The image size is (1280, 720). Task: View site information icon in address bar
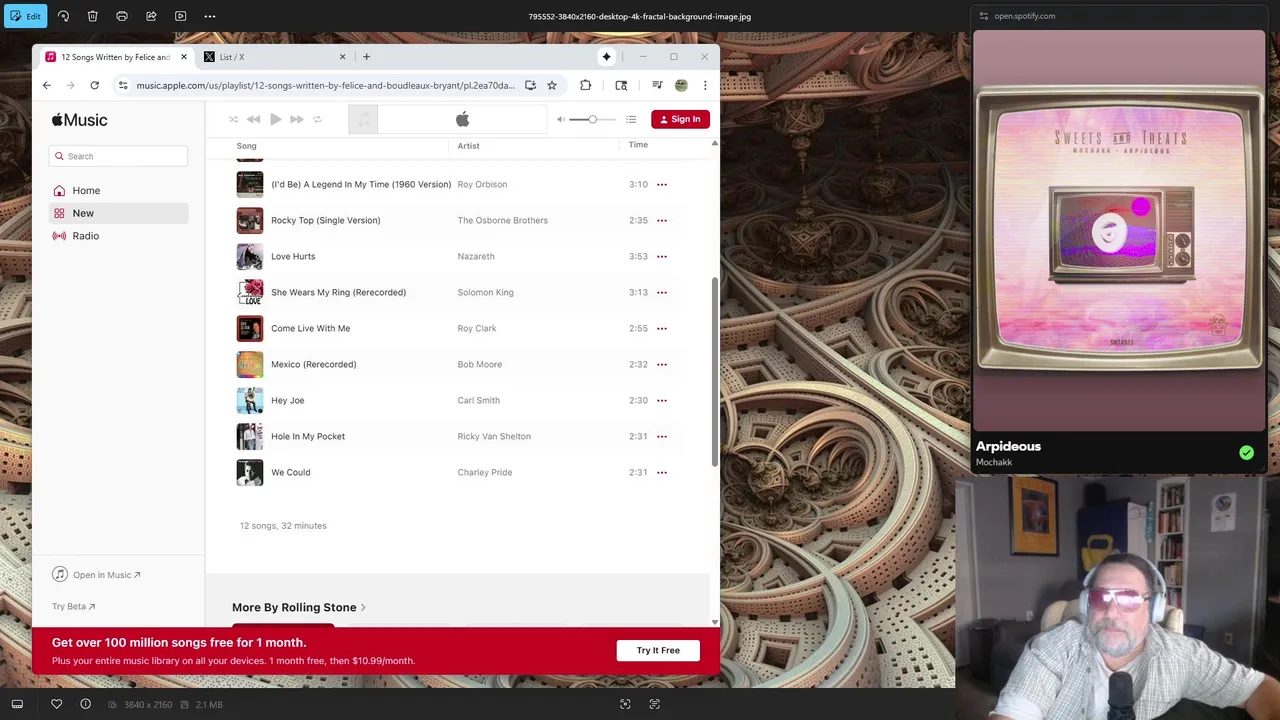point(123,85)
